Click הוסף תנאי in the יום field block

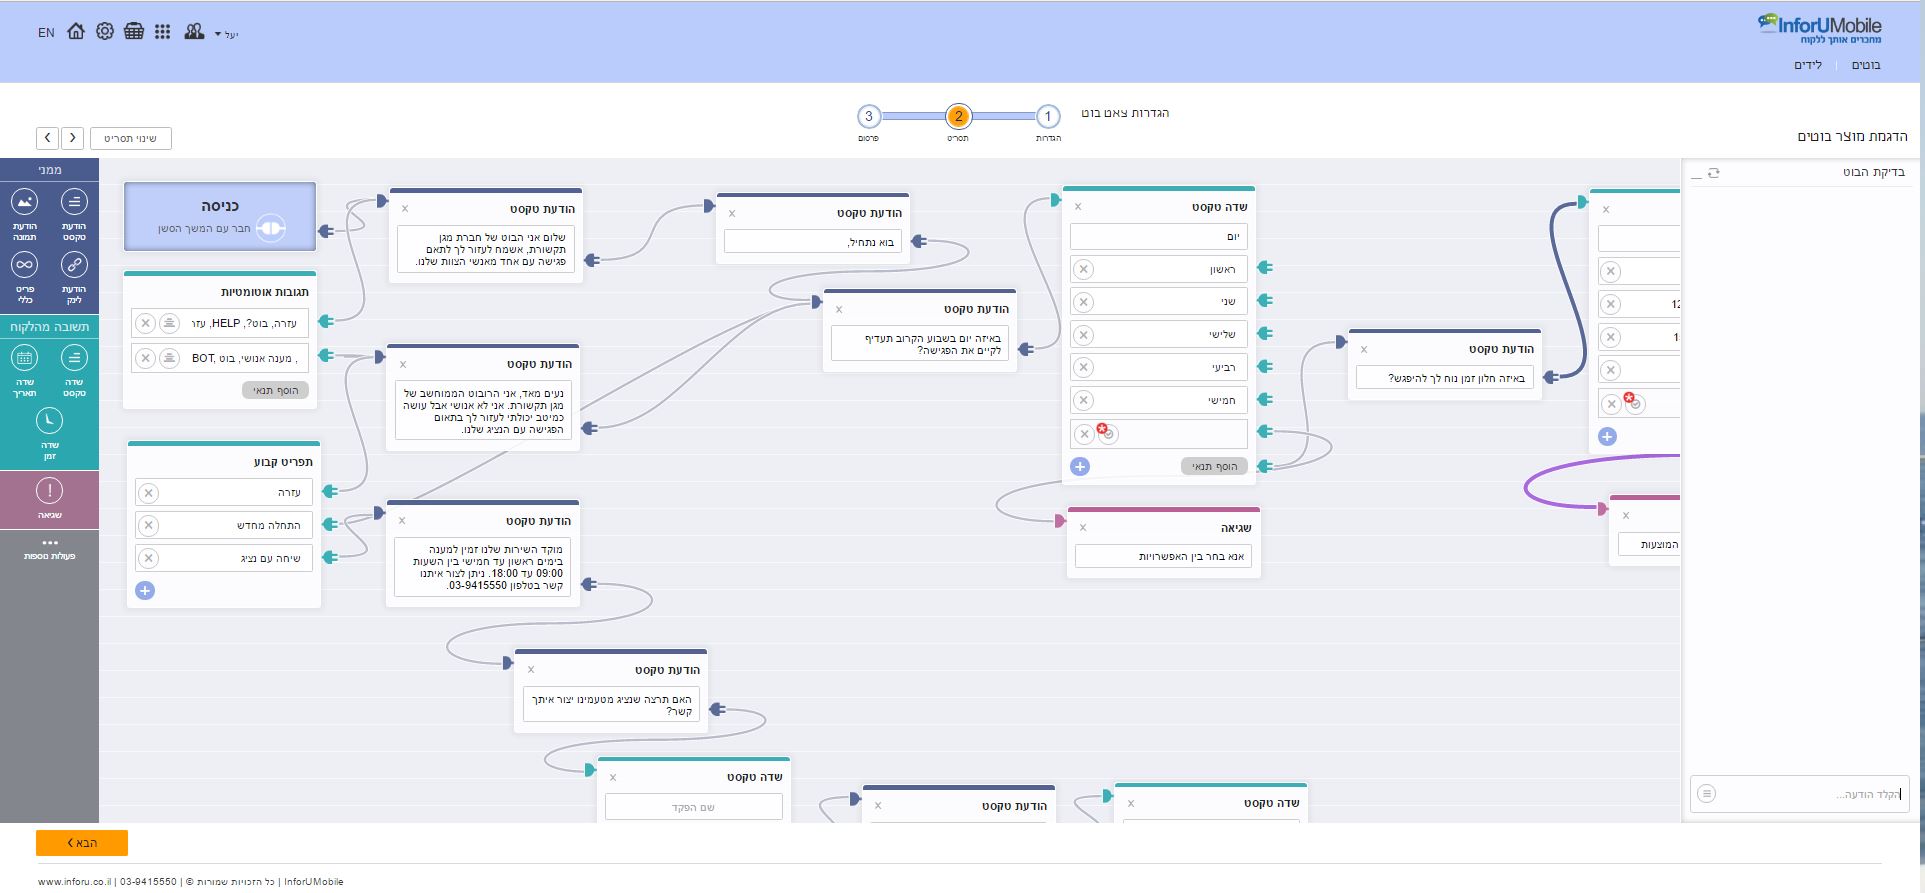pos(1214,466)
